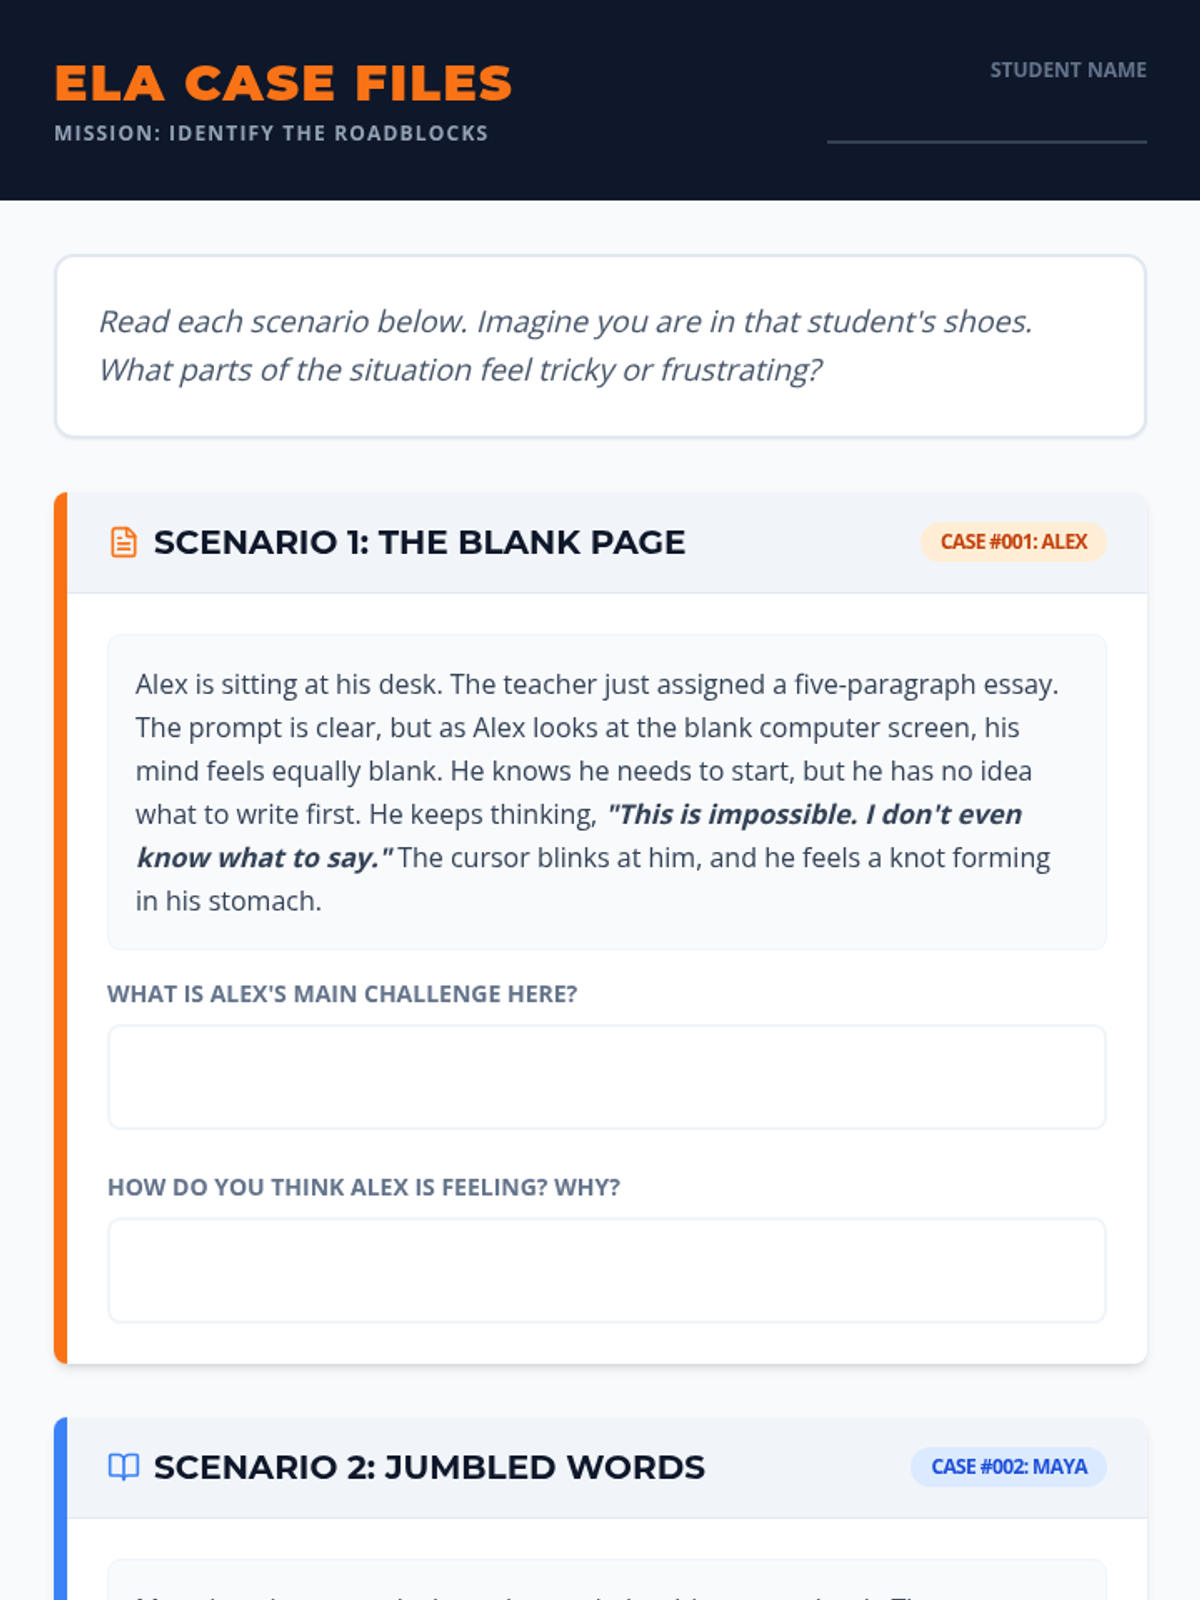Screen dimensions: 1200x1600
Task: Click the open book icon beside Scenario 2
Action: click(x=123, y=1467)
